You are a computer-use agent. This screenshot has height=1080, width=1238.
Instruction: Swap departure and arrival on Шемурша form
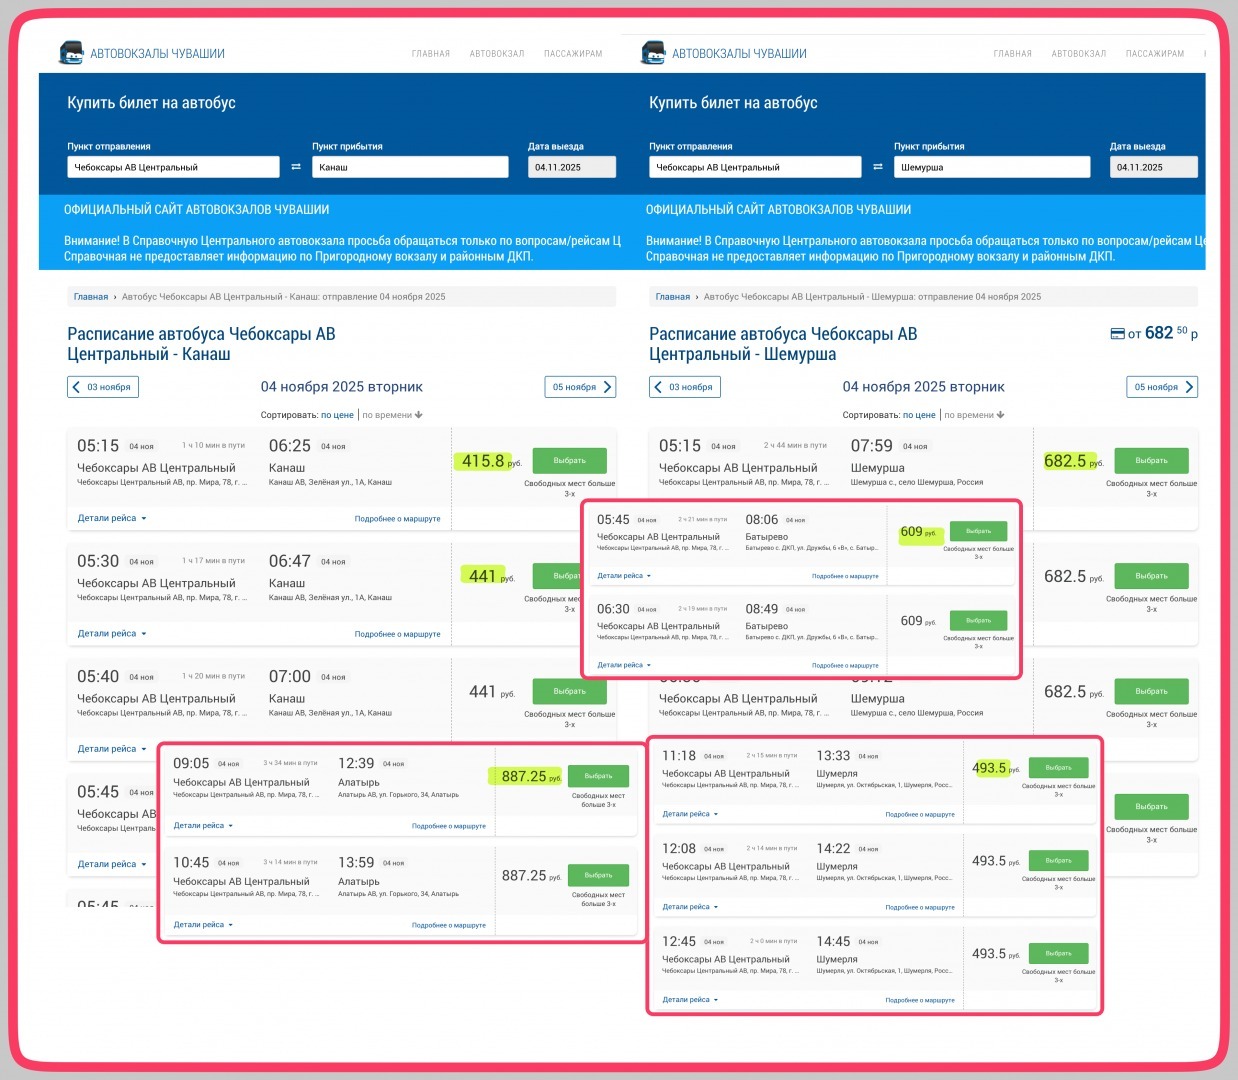point(878,167)
